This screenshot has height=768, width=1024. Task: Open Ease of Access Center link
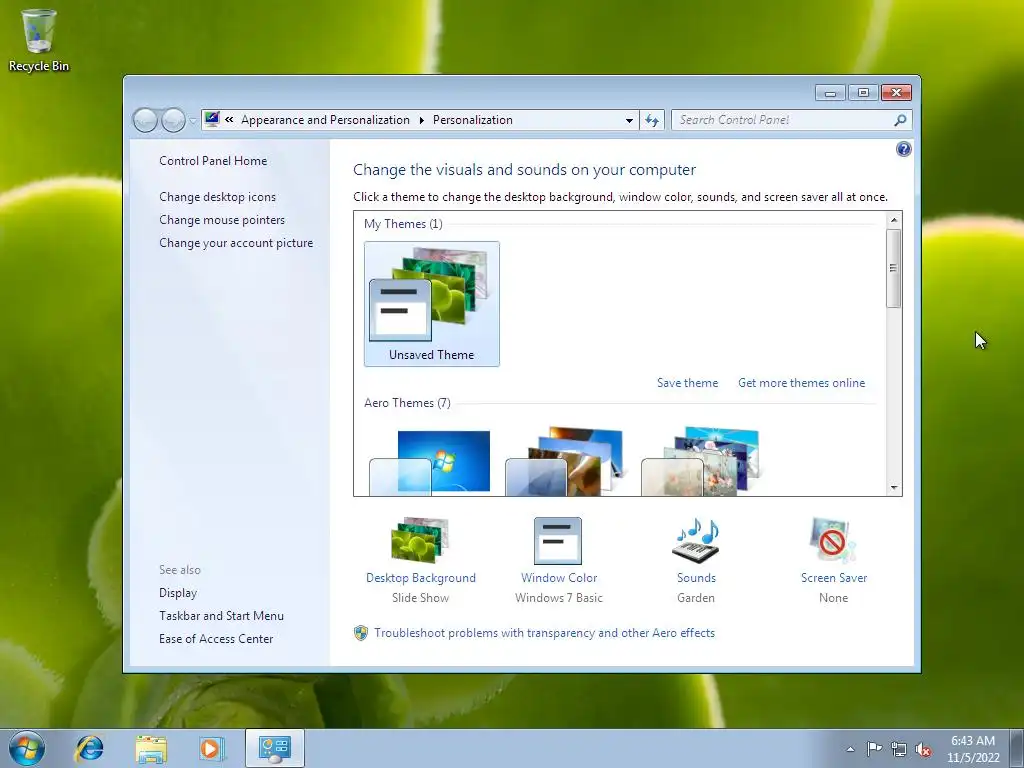coord(216,639)
